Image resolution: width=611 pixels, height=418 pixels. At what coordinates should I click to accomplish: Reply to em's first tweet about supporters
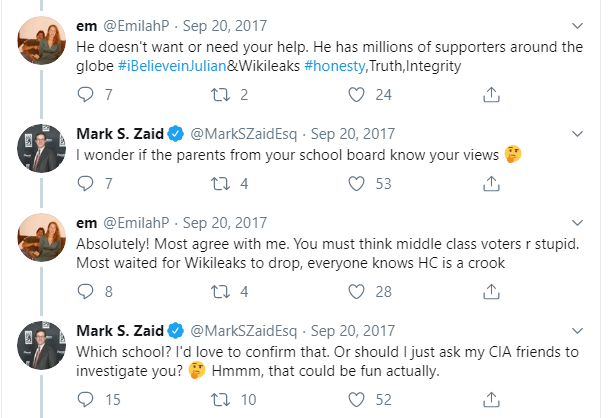tap(83, 95)
